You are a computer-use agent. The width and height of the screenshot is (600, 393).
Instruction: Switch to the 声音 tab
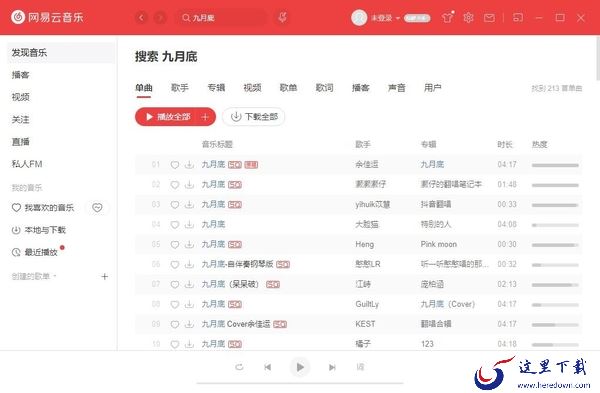pyautogui.click(x=397, y=88)
